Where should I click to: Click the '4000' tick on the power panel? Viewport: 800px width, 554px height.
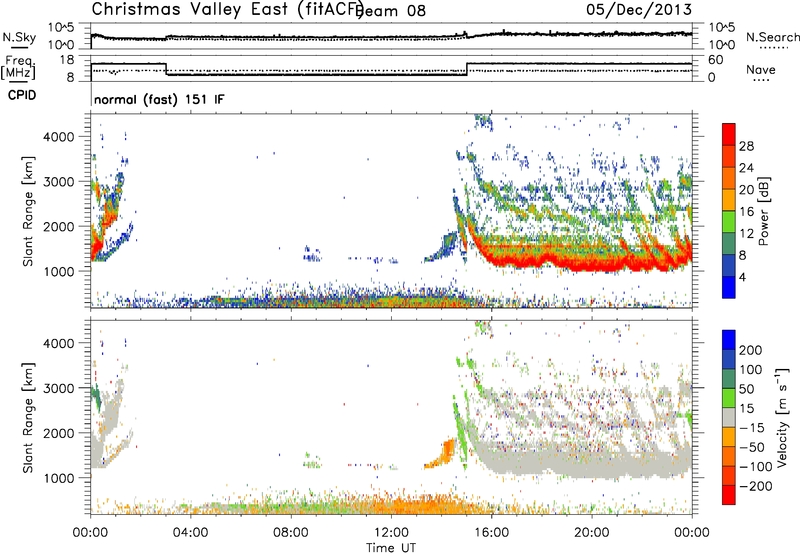coord(58,137)
